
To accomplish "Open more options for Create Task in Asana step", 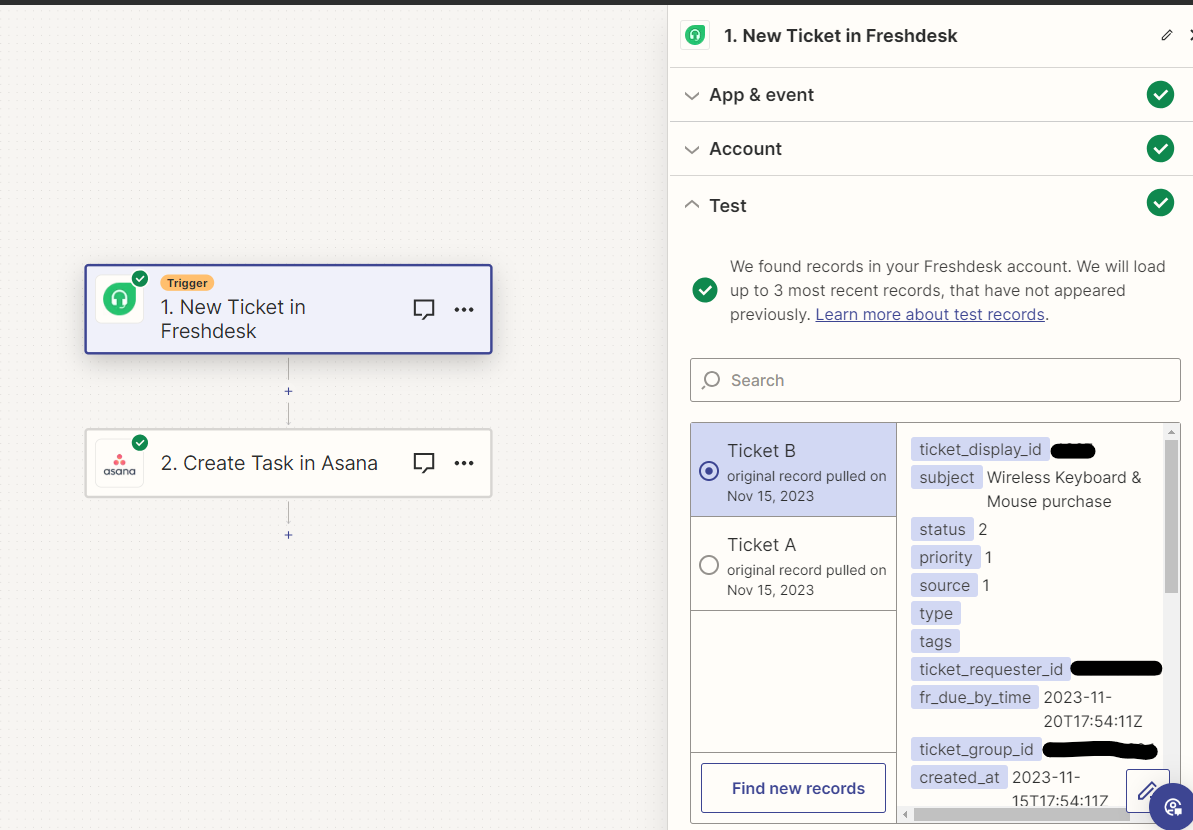I will 464,463.
